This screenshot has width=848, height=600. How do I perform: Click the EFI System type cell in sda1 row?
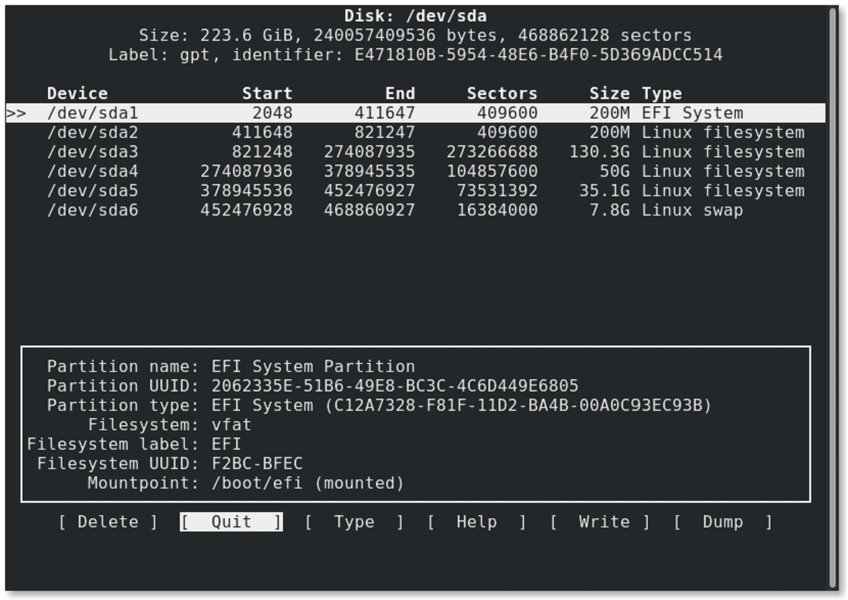(x=692, y=113)
